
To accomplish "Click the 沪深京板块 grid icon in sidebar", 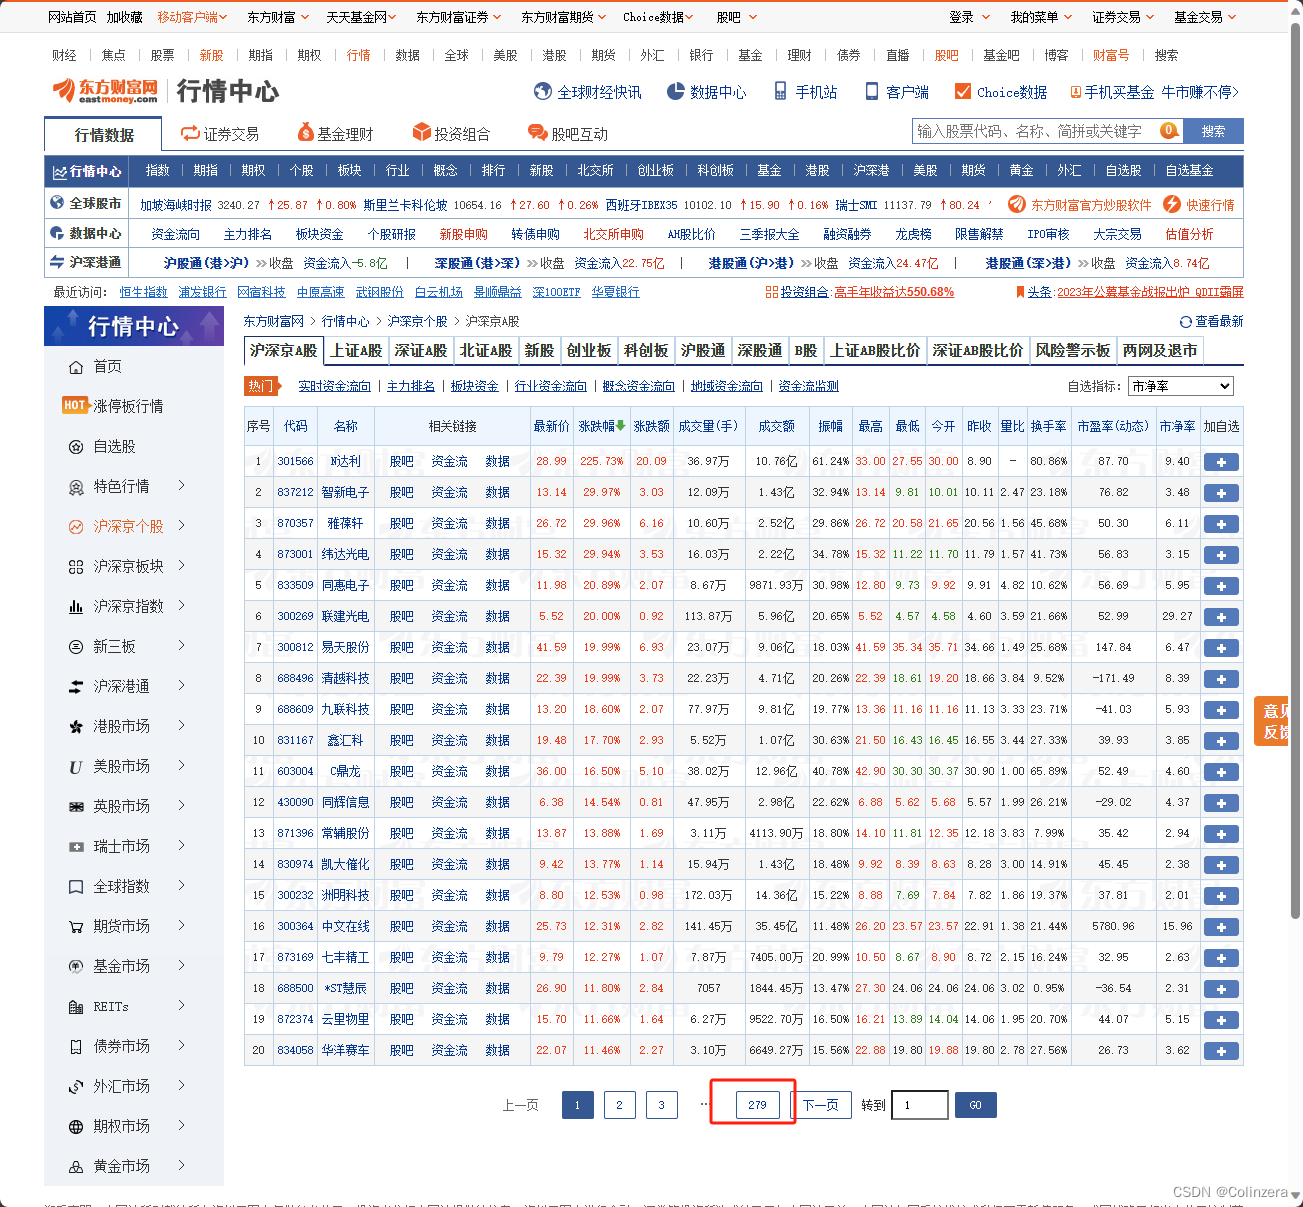I will pyautogui.click(x=76, y=567).
